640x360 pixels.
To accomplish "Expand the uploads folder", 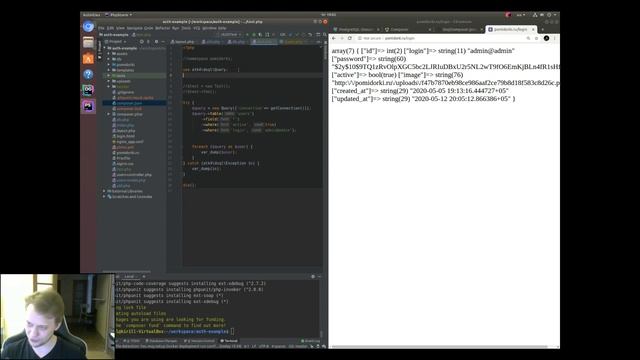I will coord(109,81).
